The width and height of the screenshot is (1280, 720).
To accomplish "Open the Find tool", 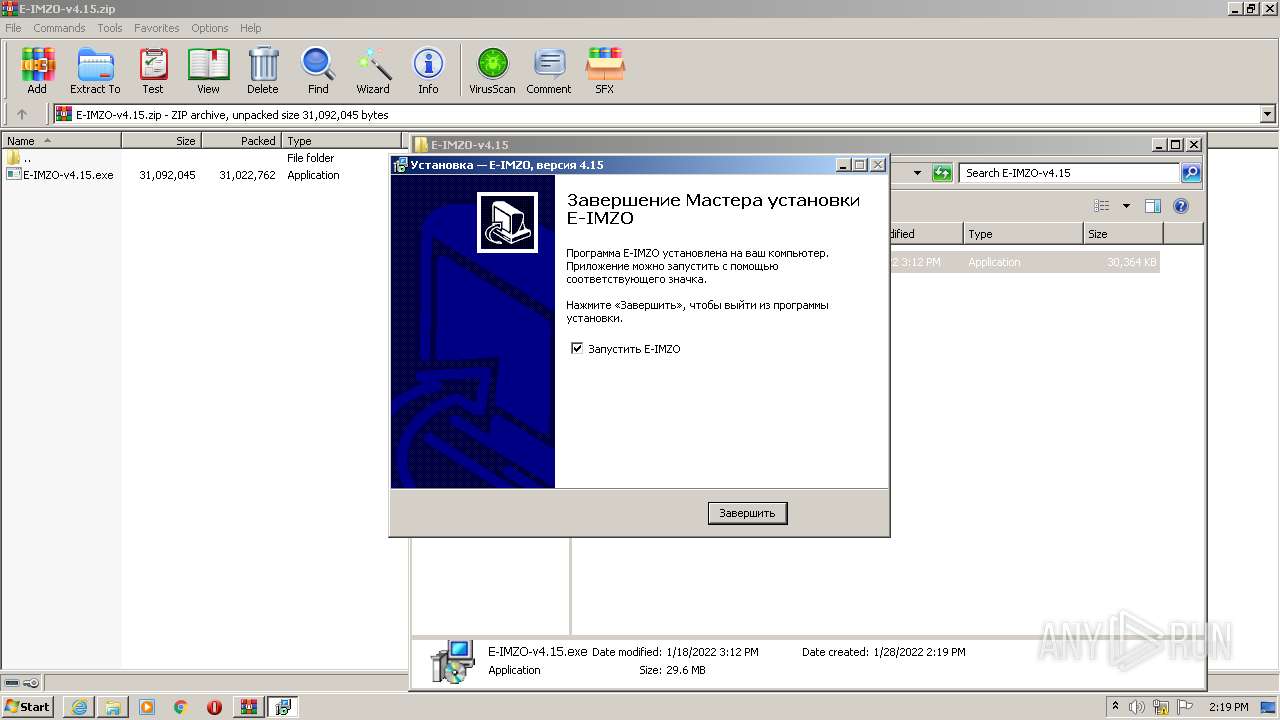I will pos(318,71).
